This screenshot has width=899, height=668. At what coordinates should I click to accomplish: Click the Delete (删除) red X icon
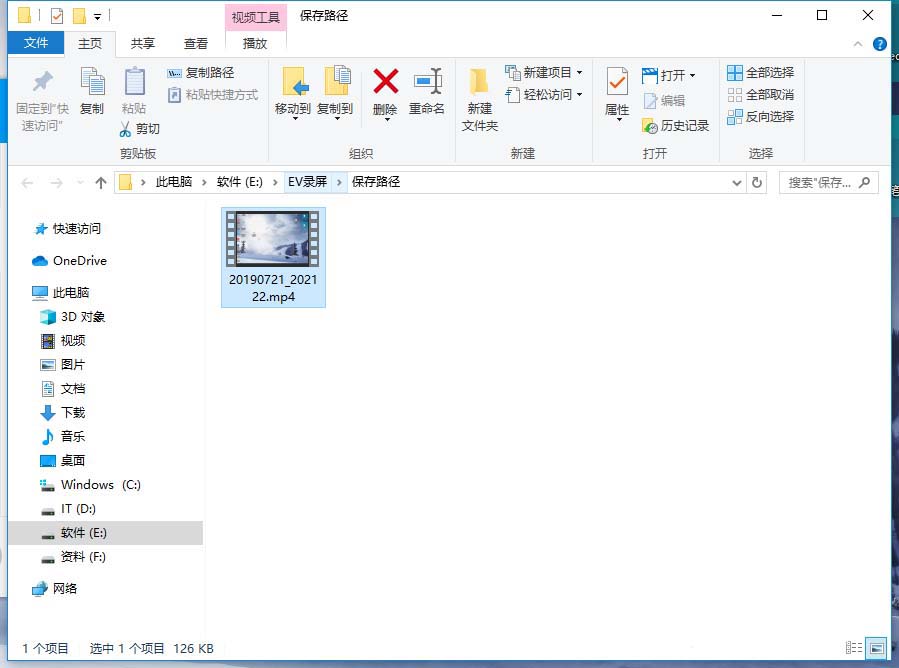click(385, 82)
